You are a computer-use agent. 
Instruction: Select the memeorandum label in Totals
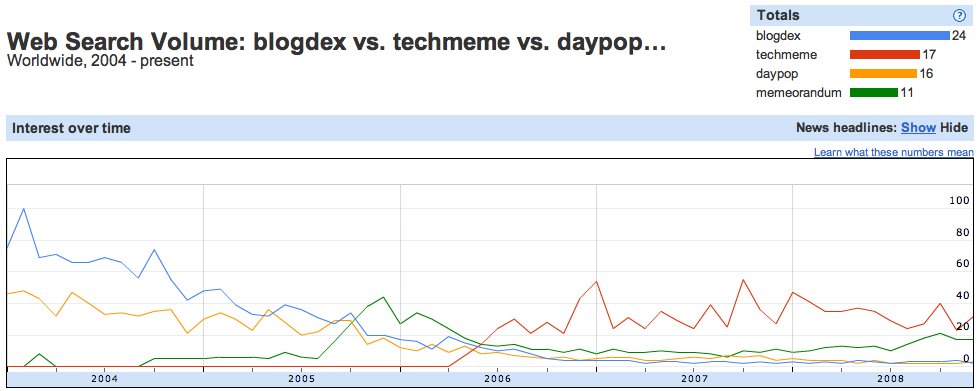pos(798,93)
